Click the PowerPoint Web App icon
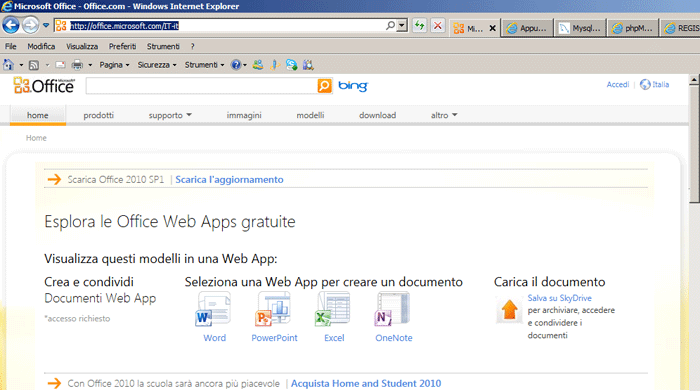 tap(273, 309)
